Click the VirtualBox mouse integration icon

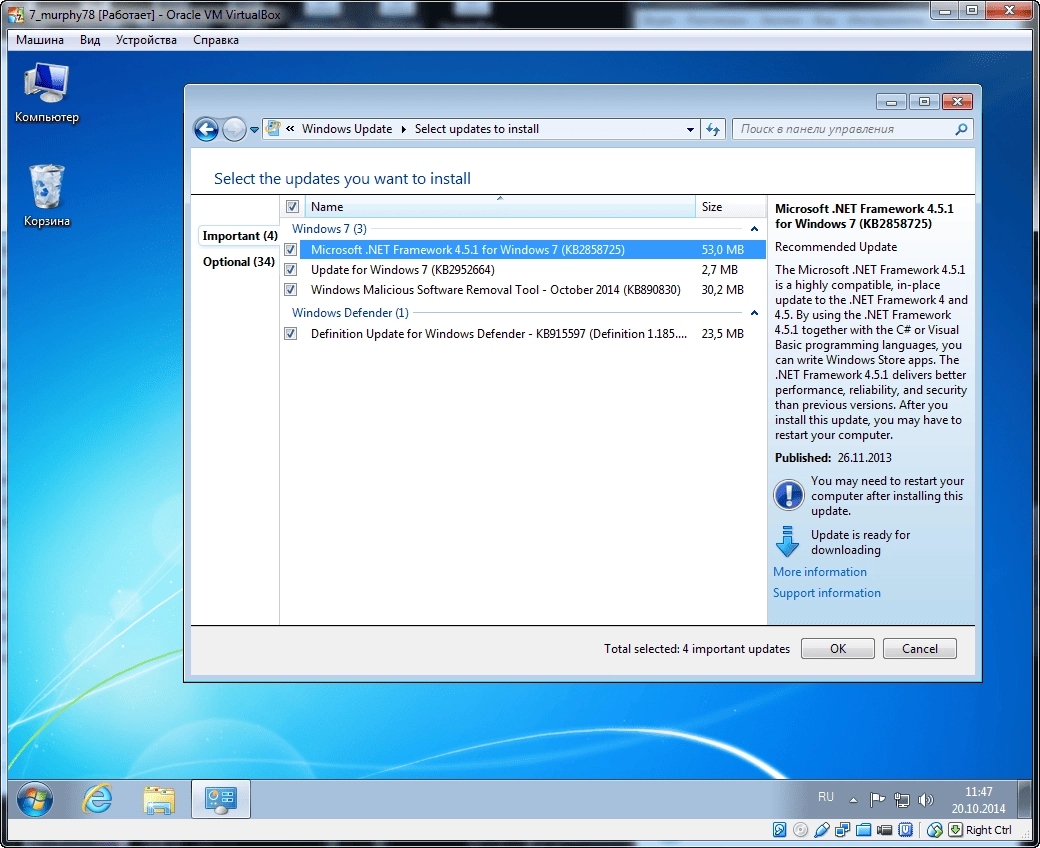tap(935, 829)
